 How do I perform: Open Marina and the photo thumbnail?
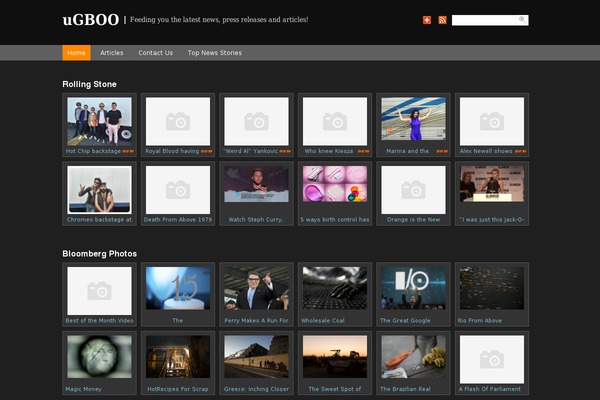[x=413, y=119]
